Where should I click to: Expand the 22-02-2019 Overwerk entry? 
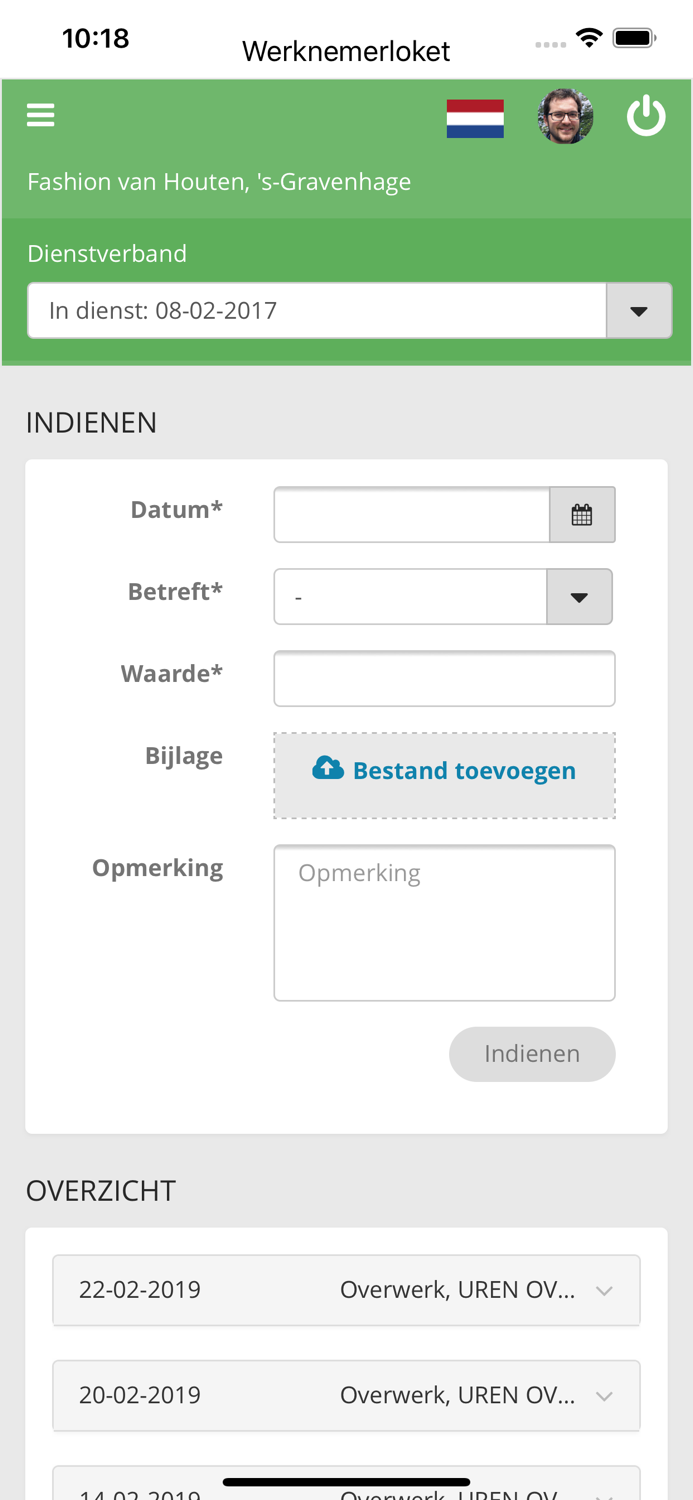[346, 1289]
